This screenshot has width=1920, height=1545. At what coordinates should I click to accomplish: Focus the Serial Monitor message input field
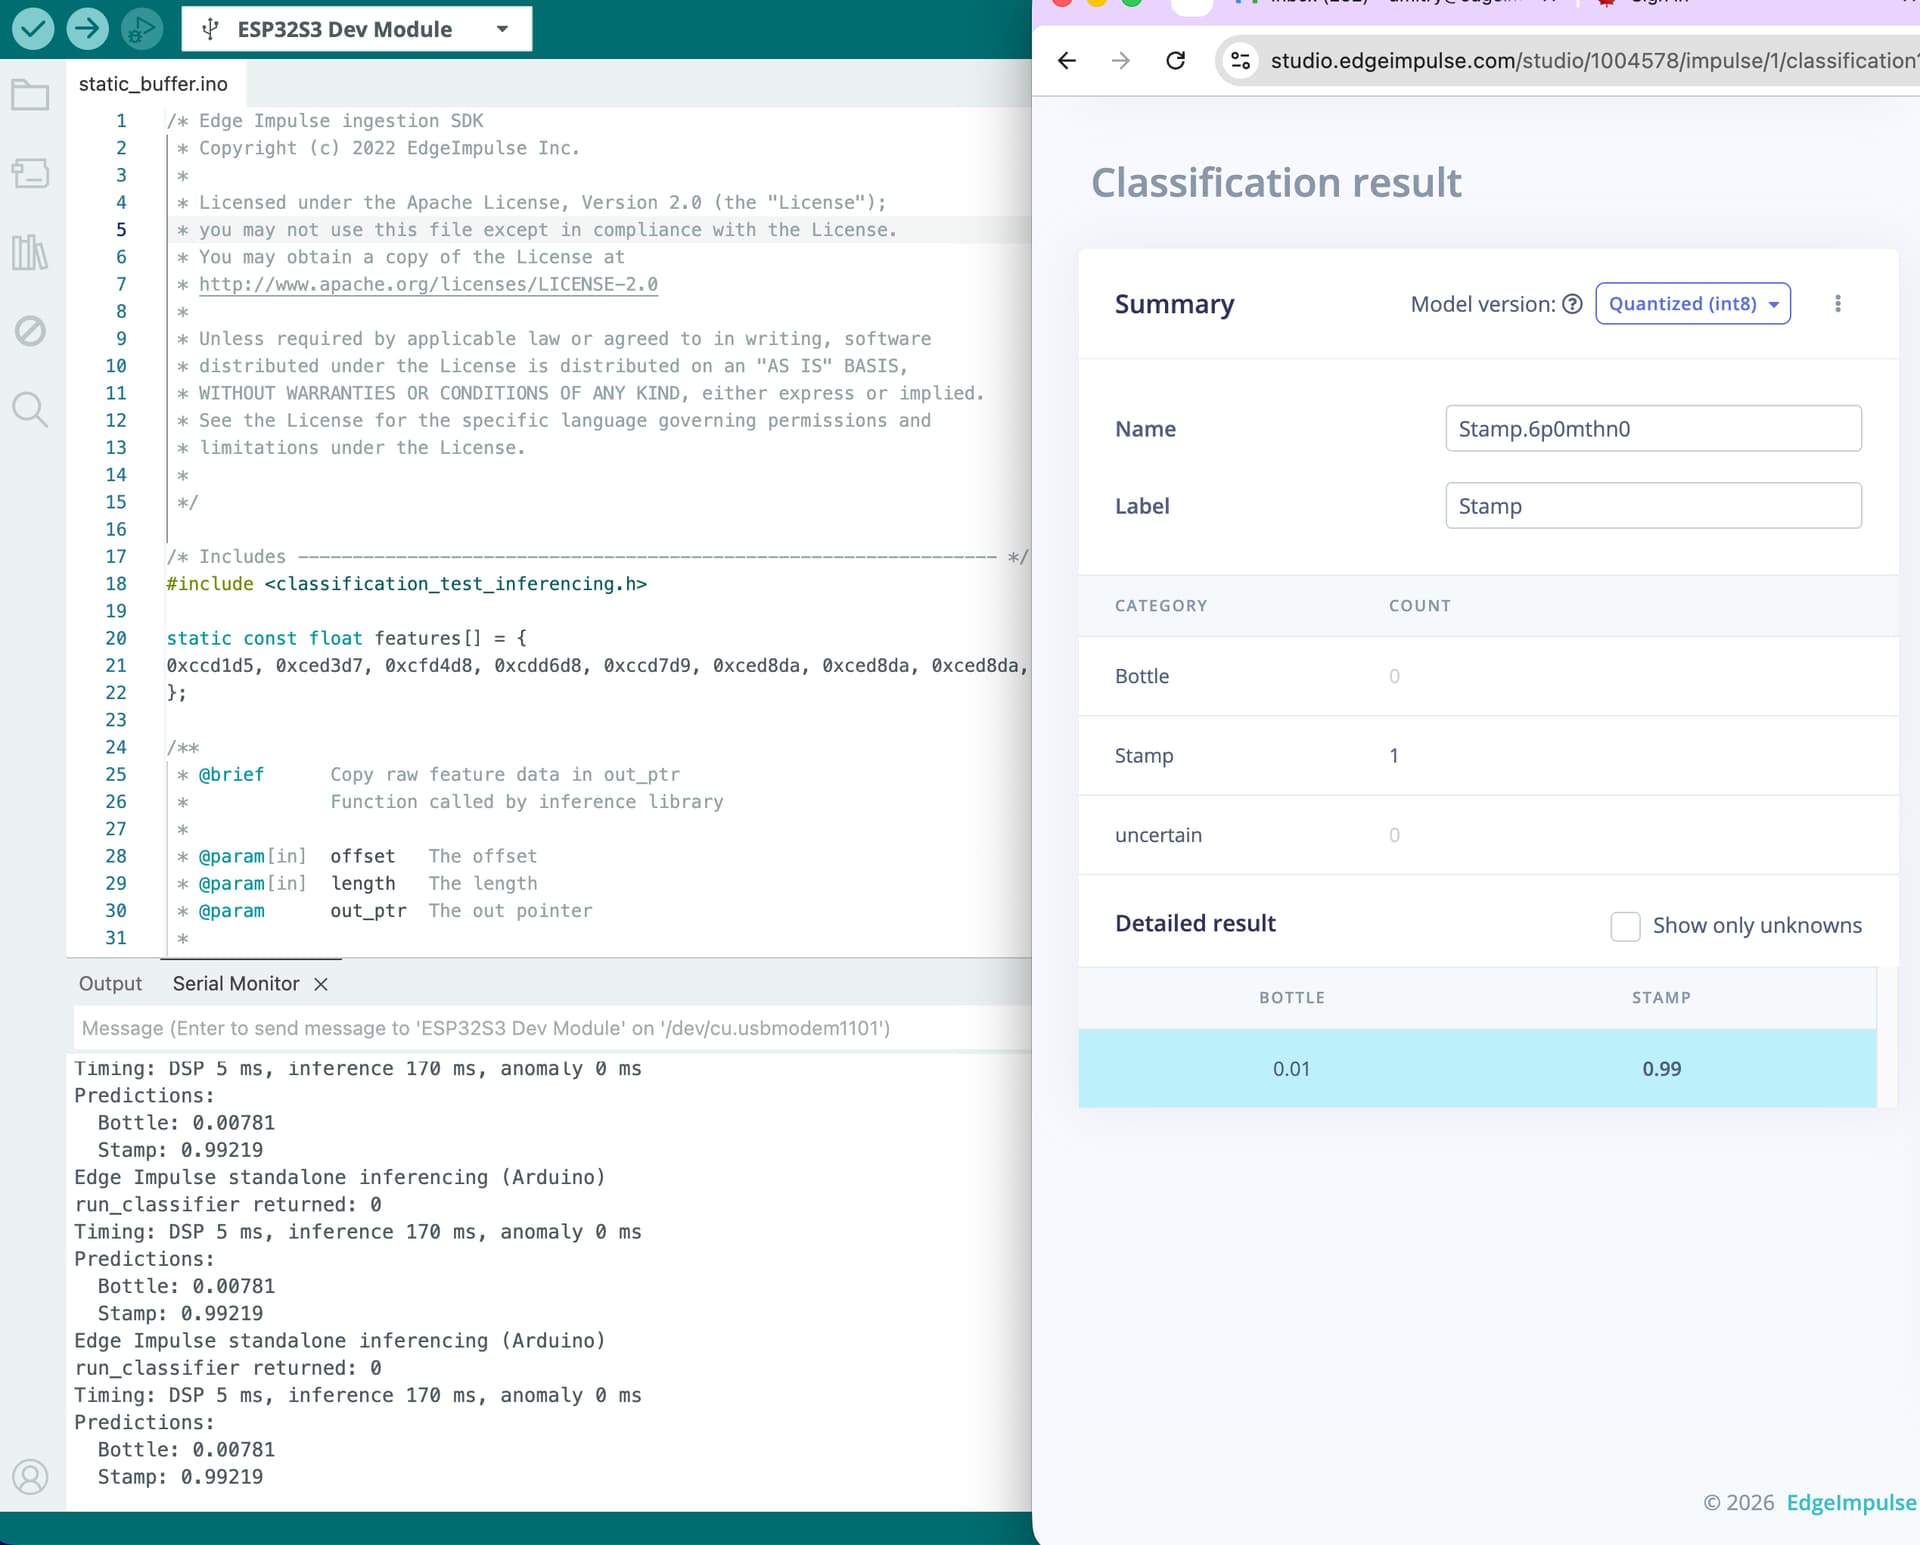552,1028
